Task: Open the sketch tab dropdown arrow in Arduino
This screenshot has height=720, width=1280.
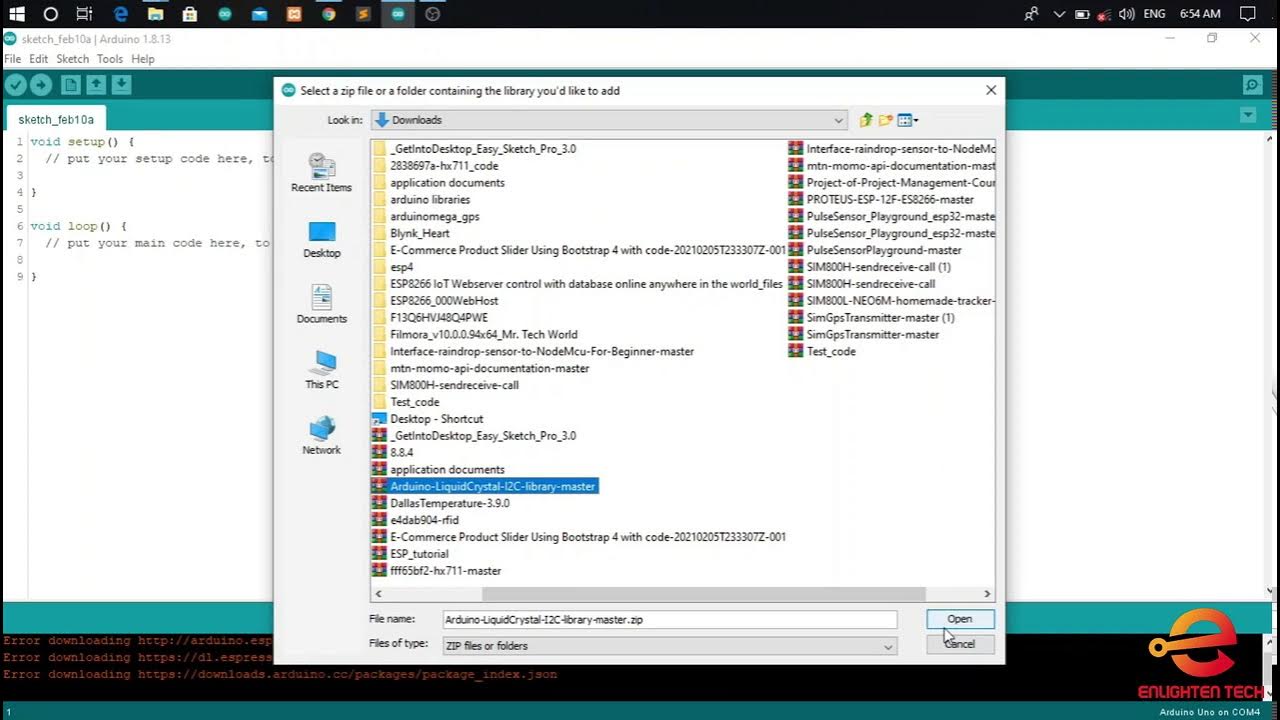Action: click(x=1248, y=116)
